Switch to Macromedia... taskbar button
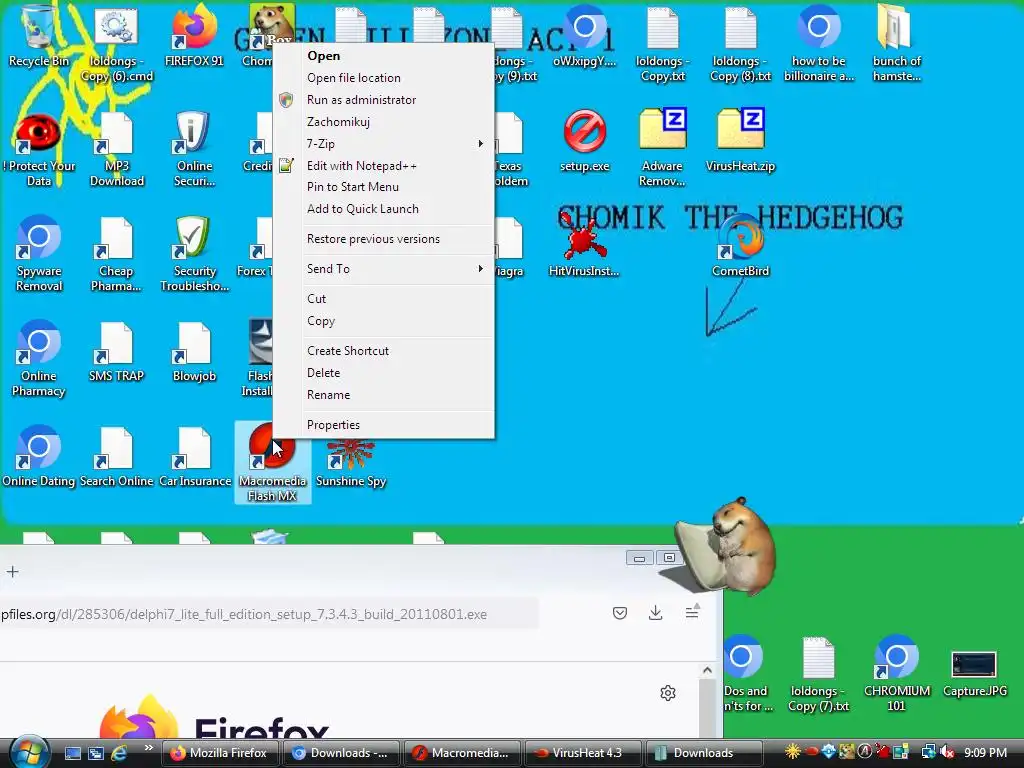The width and height of the screenshot is (1024, 768). point(462,753)
